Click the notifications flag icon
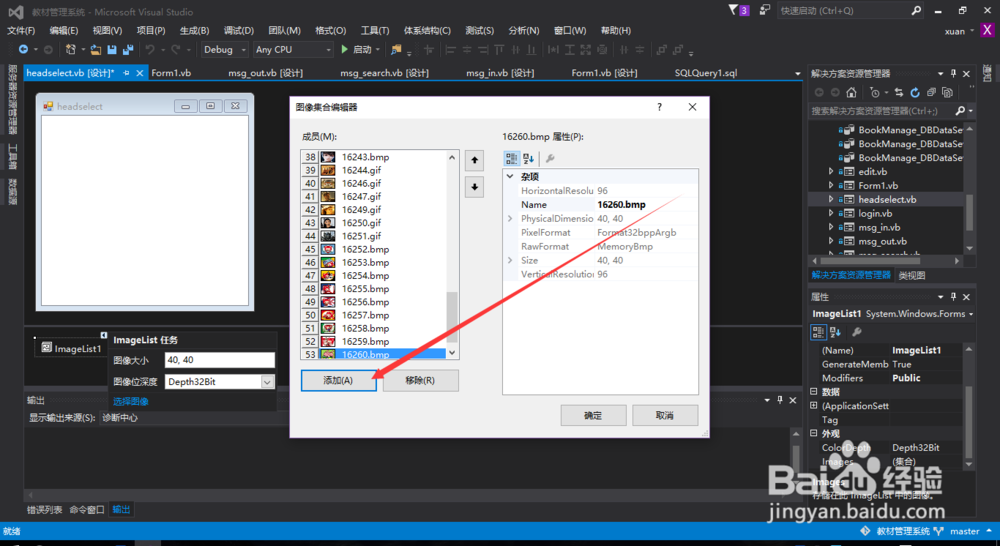The width and height of the screenshot is (1000, 546). [x=733, y=10]
